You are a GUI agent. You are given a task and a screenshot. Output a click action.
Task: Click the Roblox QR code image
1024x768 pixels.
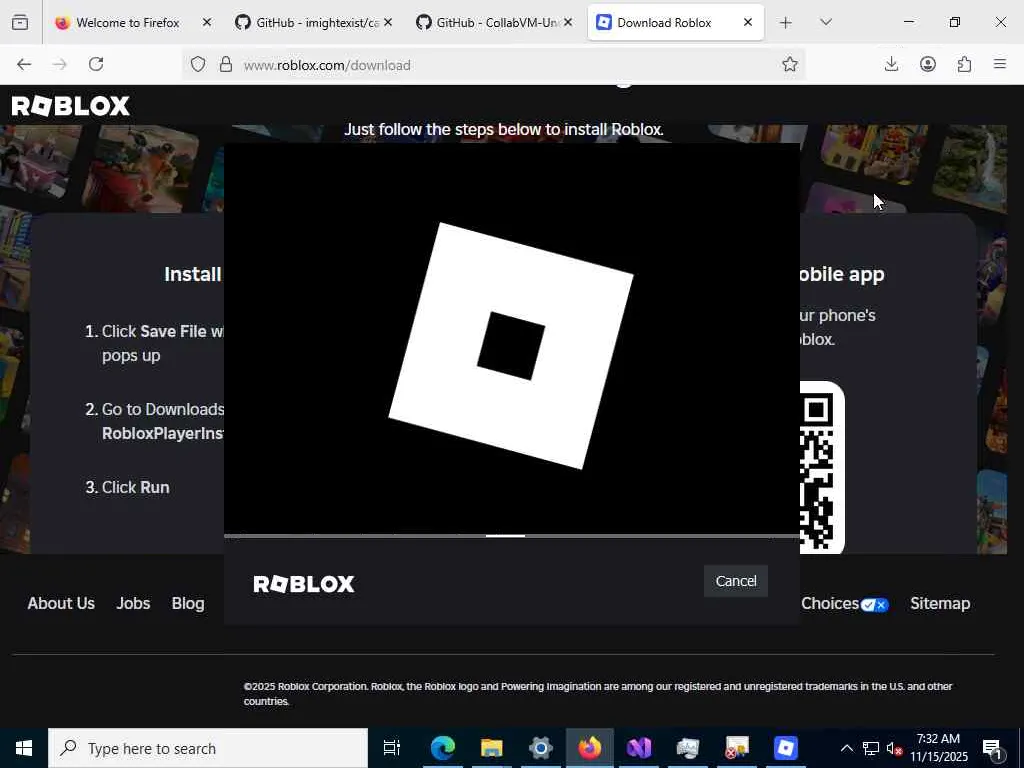pyautogui.click(x=822, y=468)
